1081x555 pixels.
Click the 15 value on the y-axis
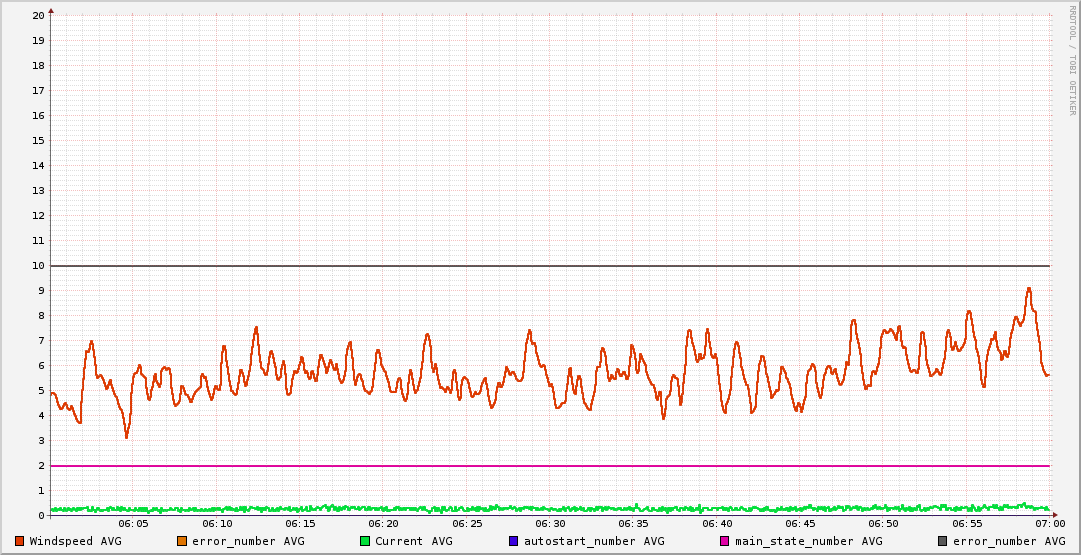point(38,140)
